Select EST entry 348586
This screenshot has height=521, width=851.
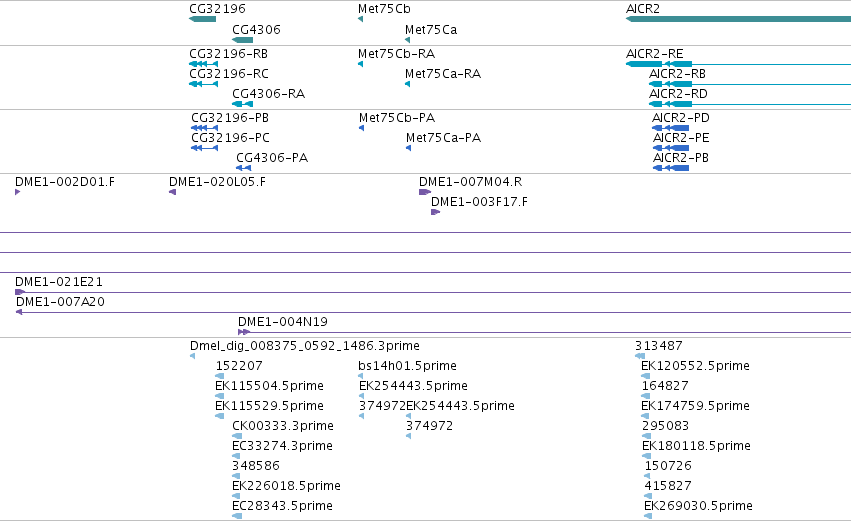256,466
